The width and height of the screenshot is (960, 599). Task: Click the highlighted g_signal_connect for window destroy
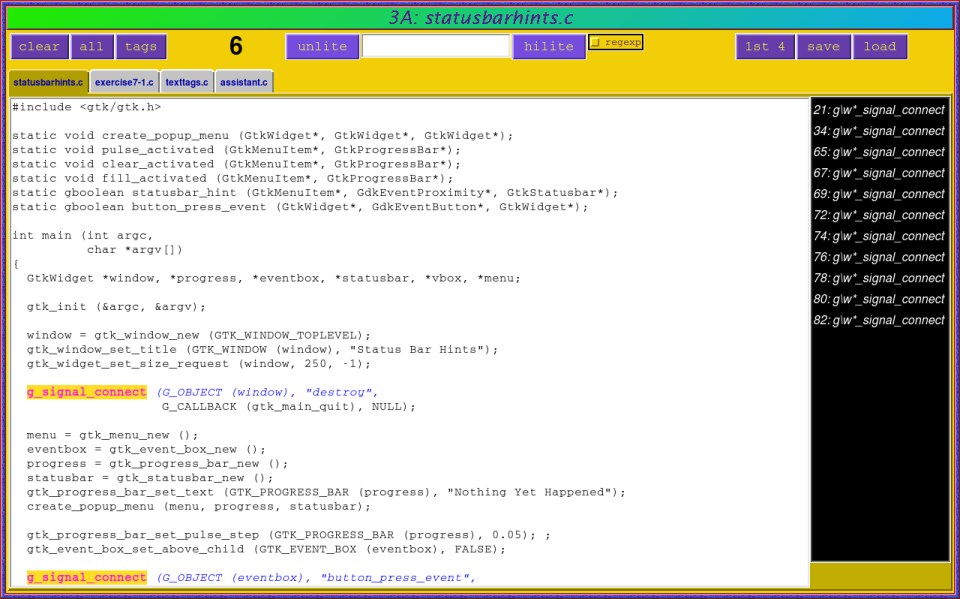[x=86, y=393]
